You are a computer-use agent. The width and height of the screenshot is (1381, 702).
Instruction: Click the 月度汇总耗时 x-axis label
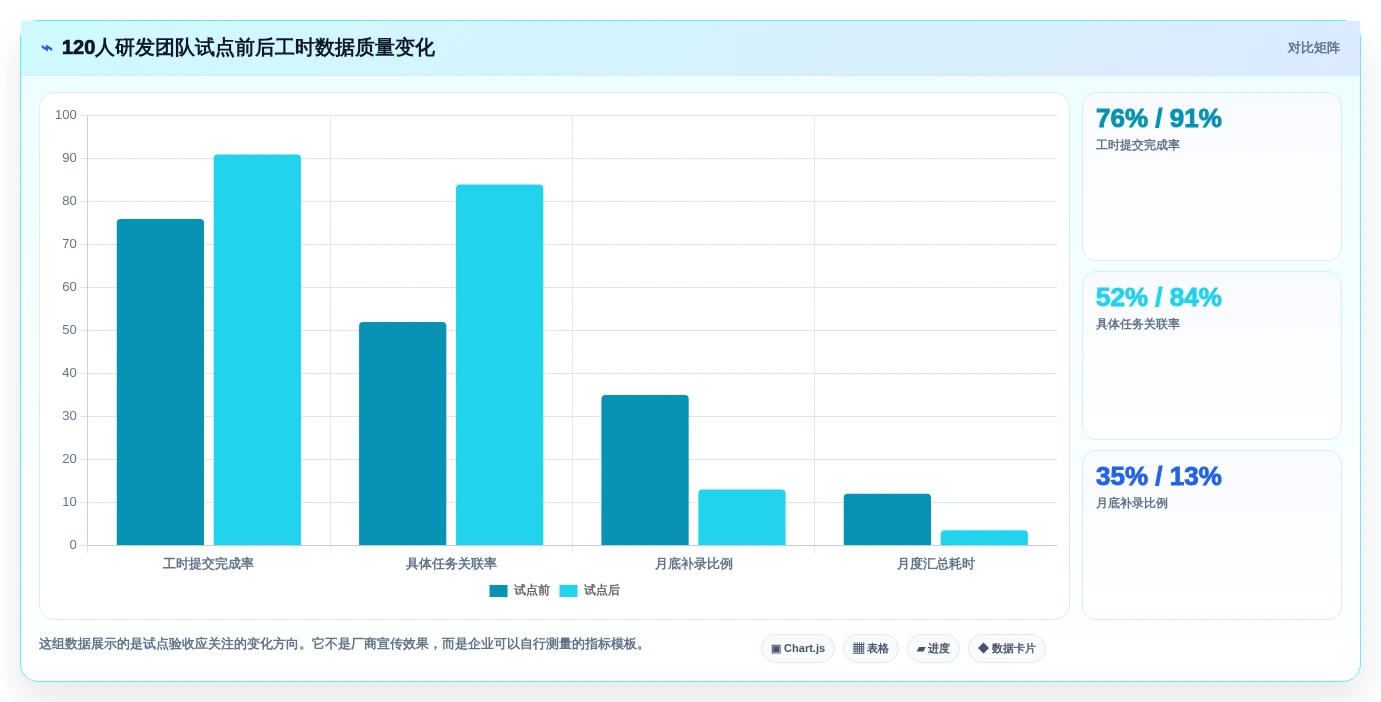click(935, 564)
